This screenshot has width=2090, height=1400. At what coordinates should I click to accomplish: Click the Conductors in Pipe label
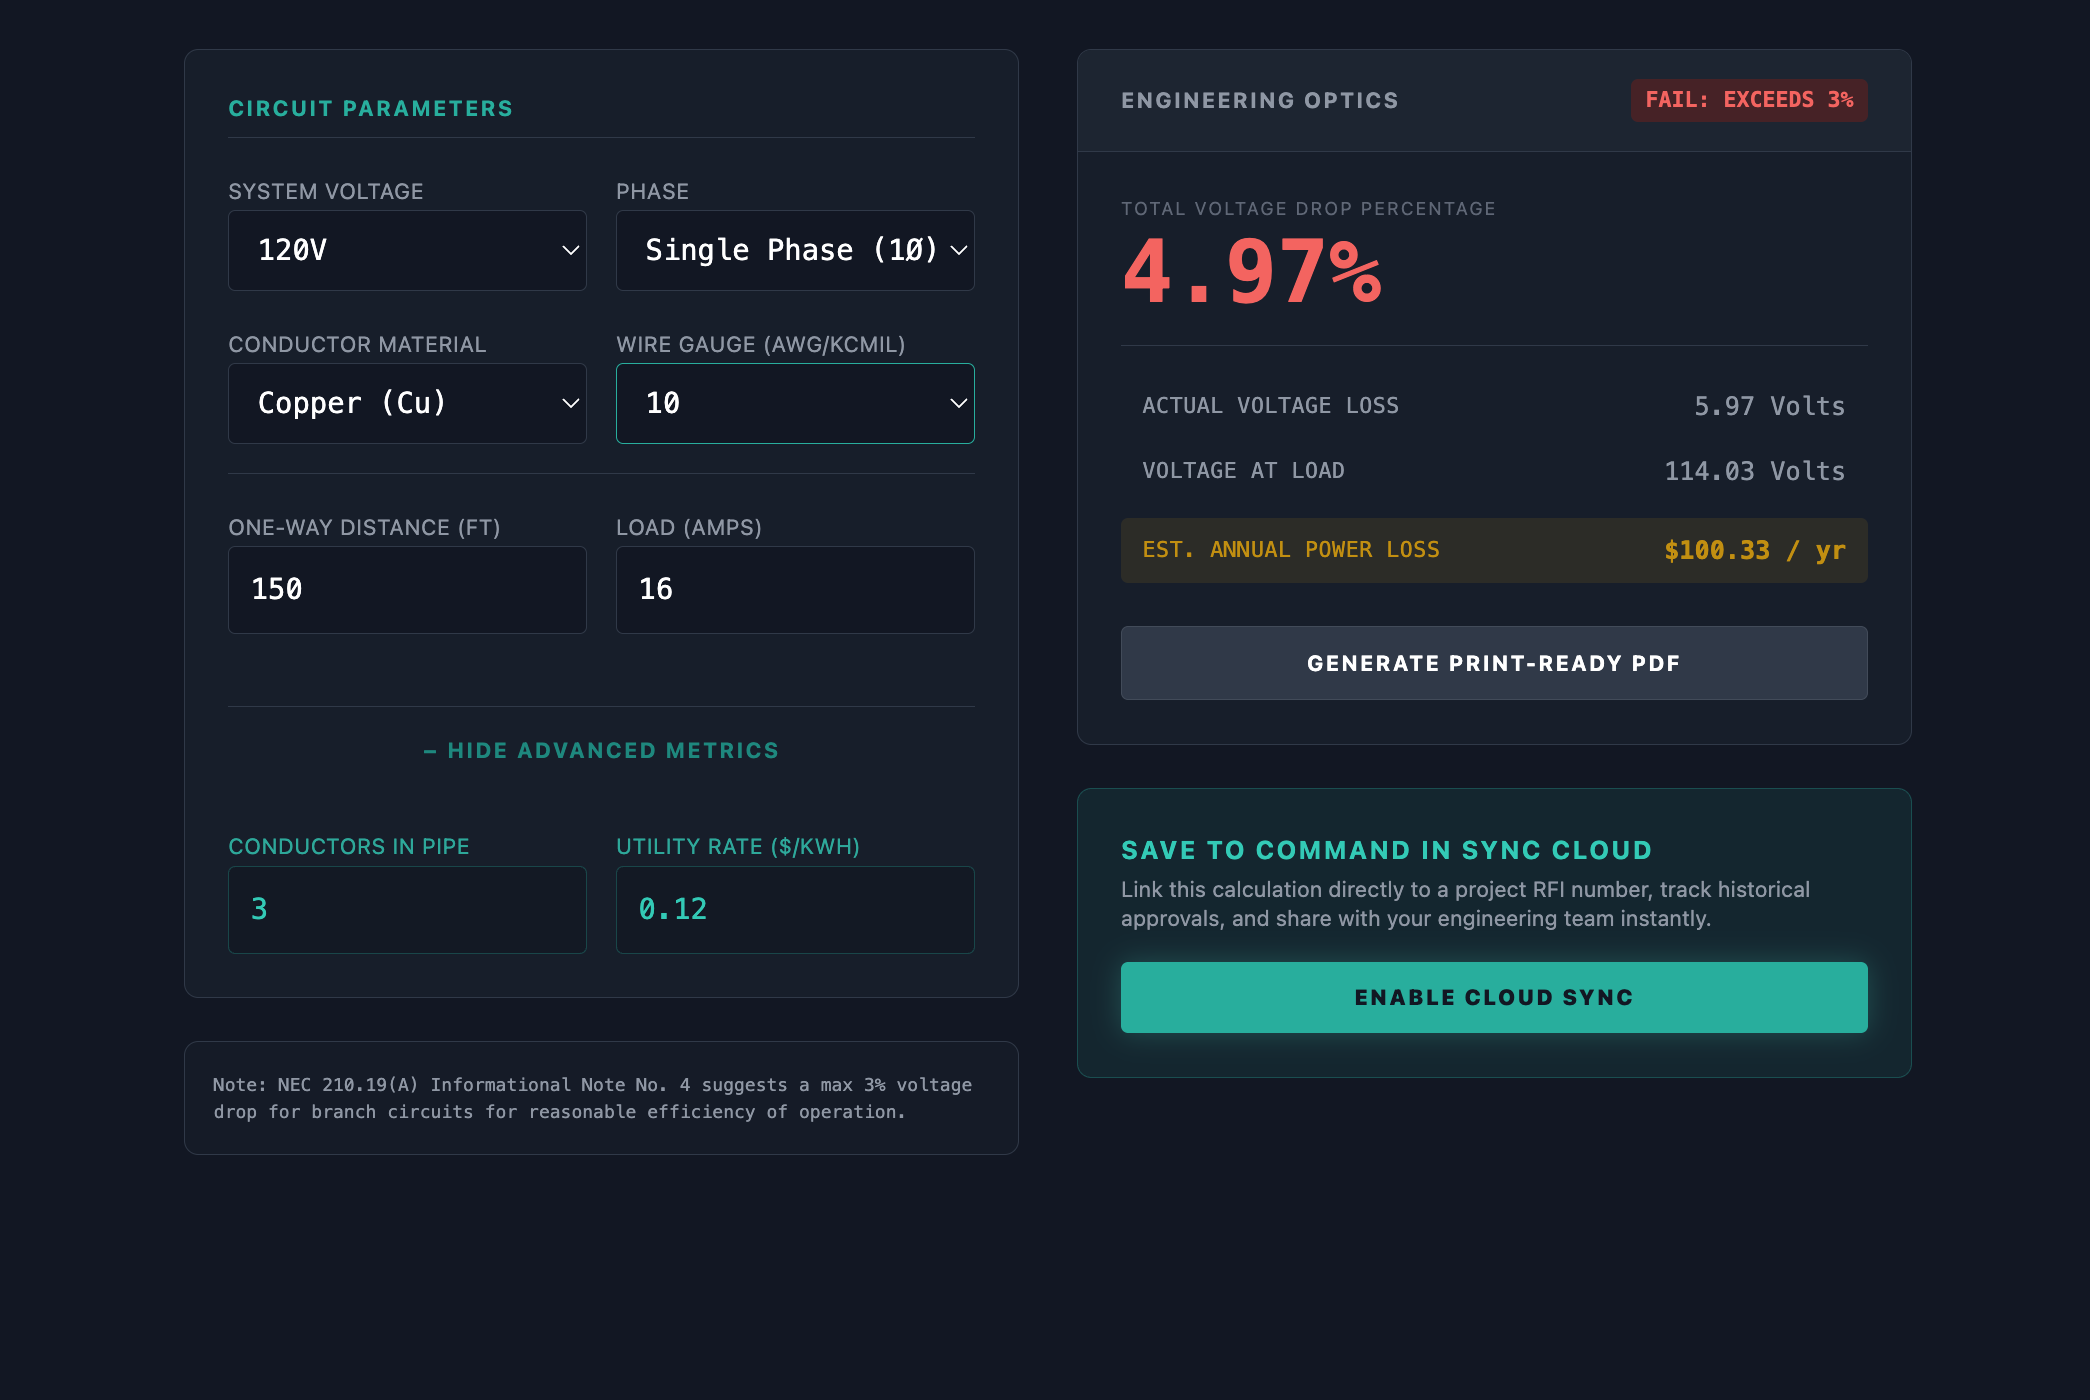pyautogui.click(x=349, y=846)
